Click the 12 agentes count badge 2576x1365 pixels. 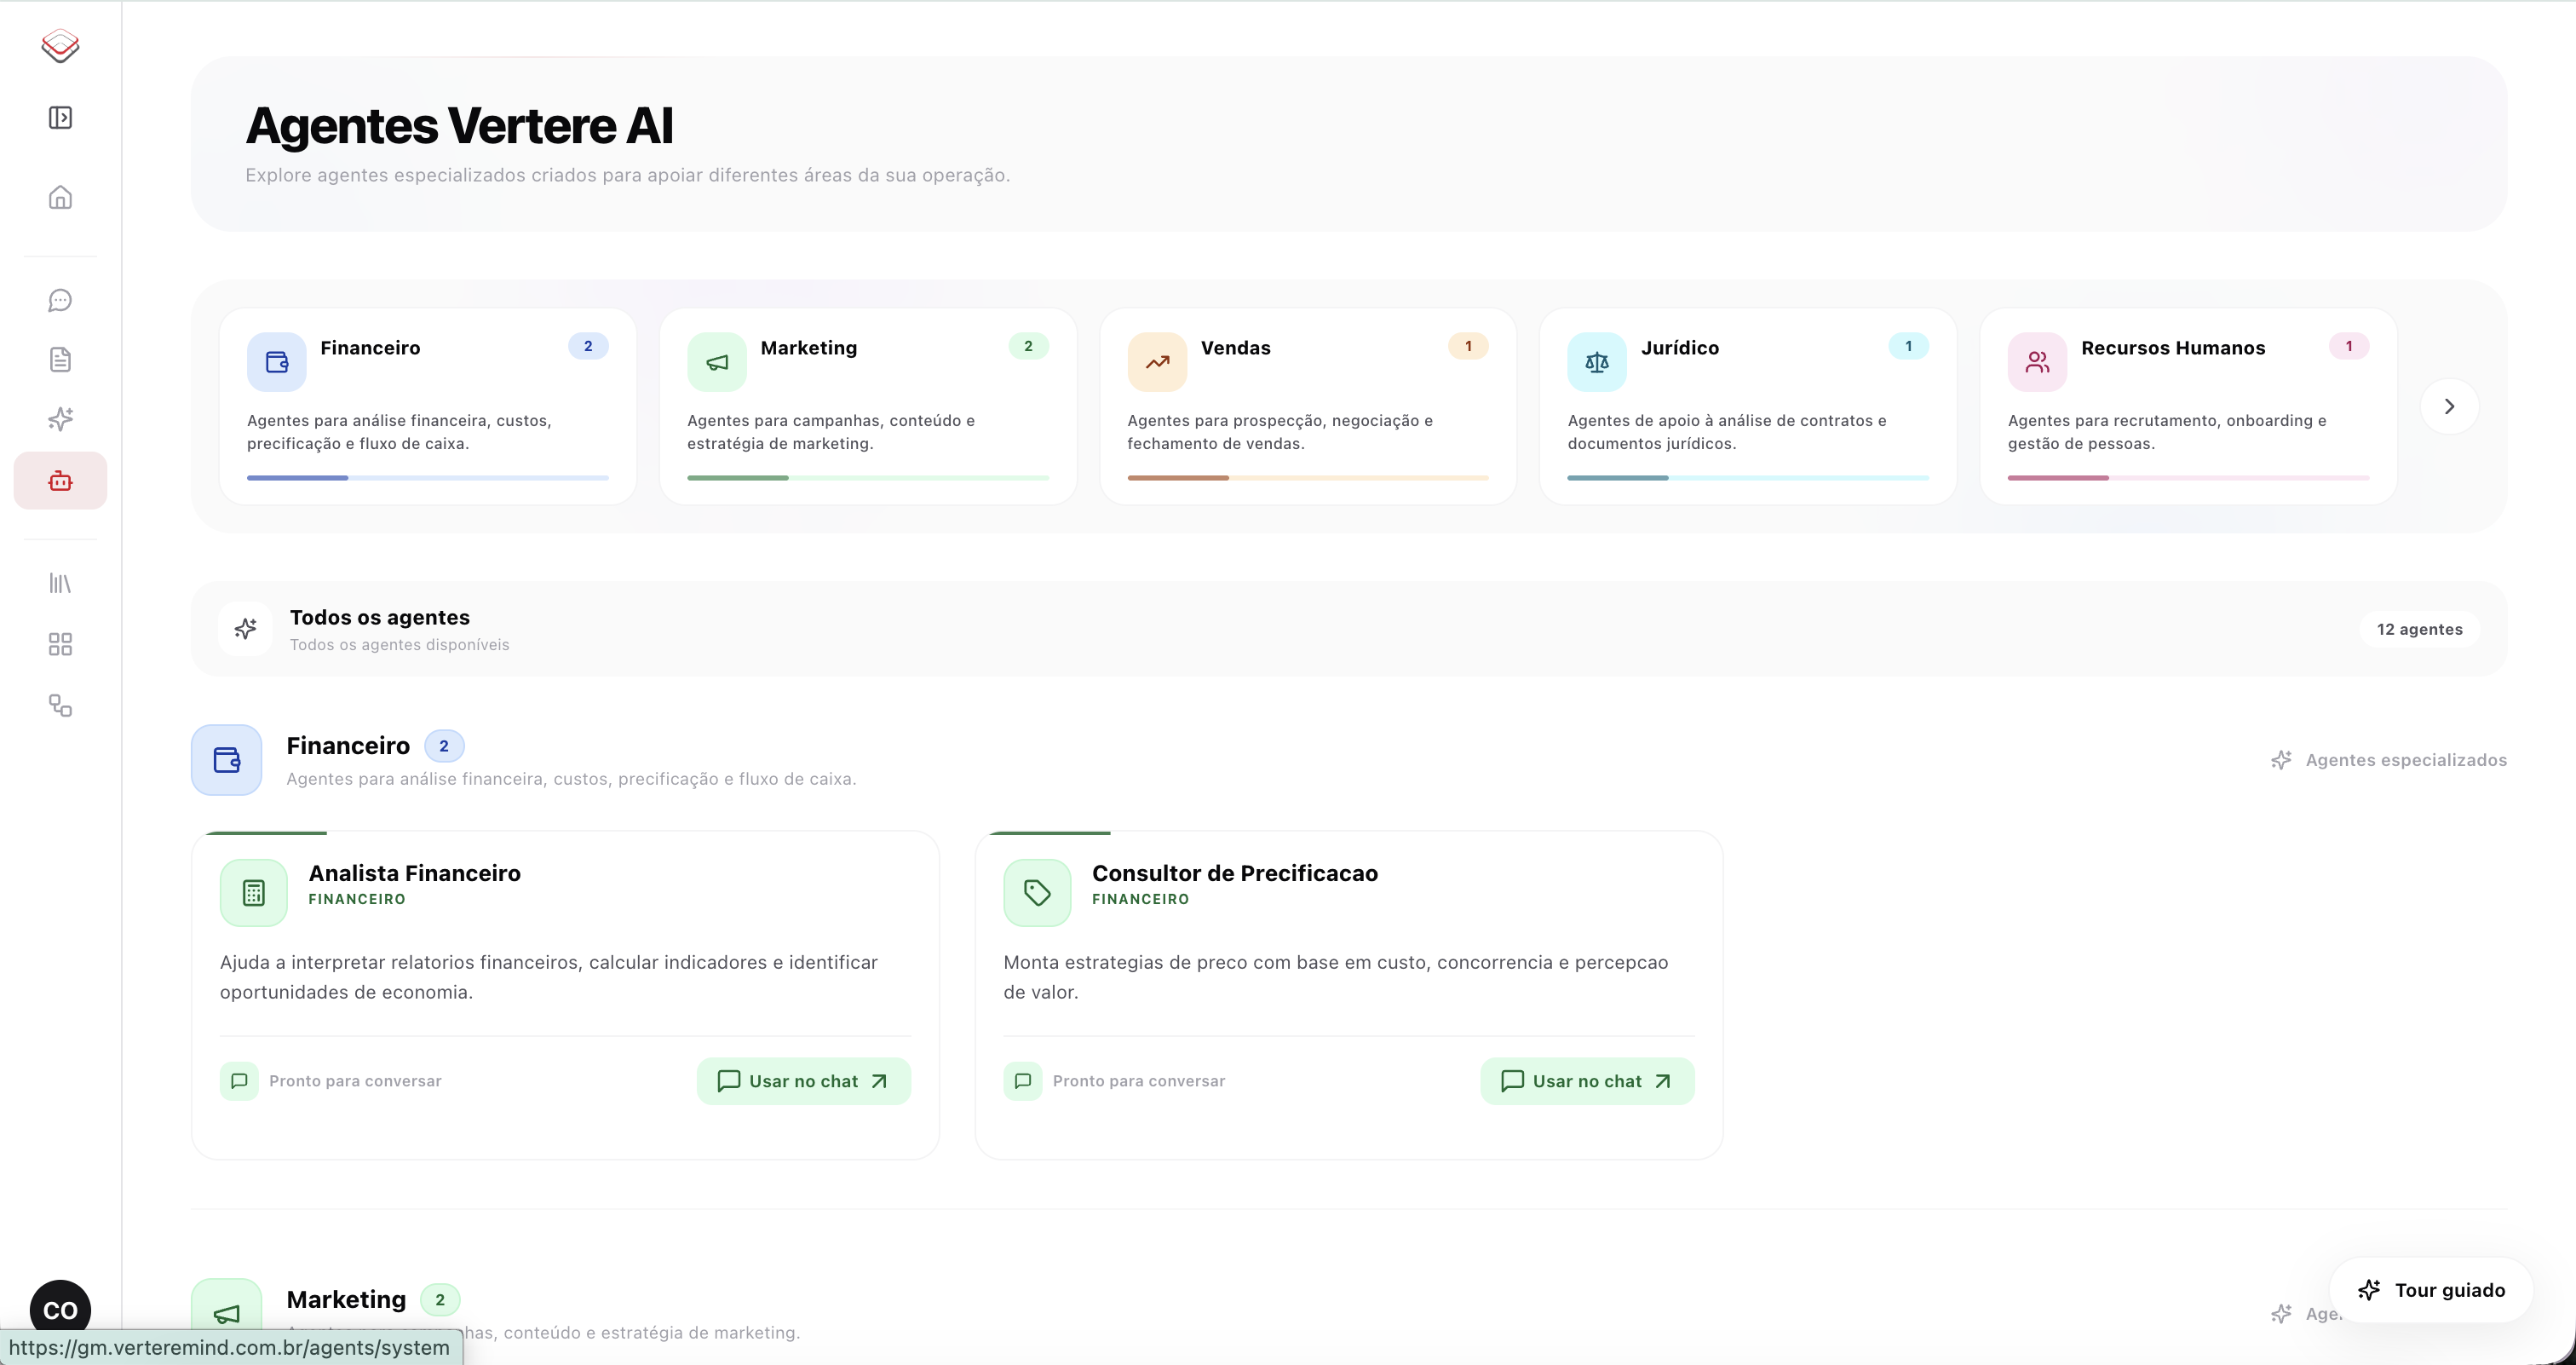[2420, 629]
